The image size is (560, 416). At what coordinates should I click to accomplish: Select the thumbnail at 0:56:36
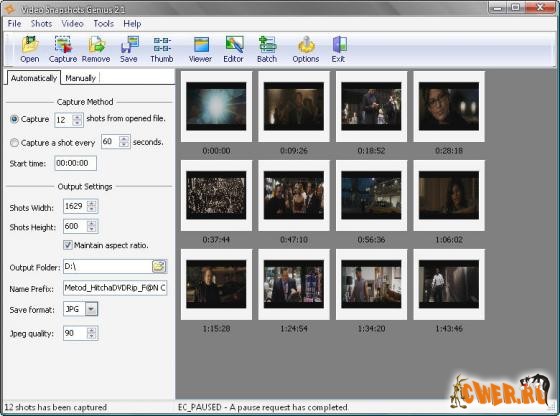point(371,195)
